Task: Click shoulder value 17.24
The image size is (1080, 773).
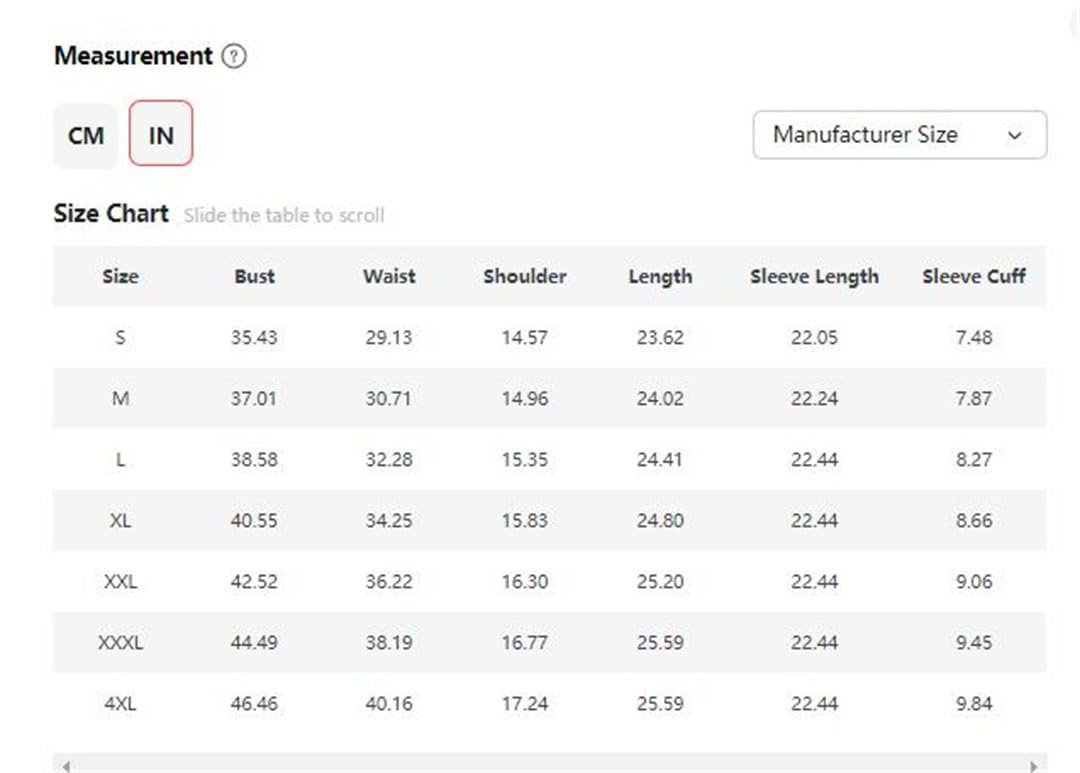Action: (x=525, y=703)
